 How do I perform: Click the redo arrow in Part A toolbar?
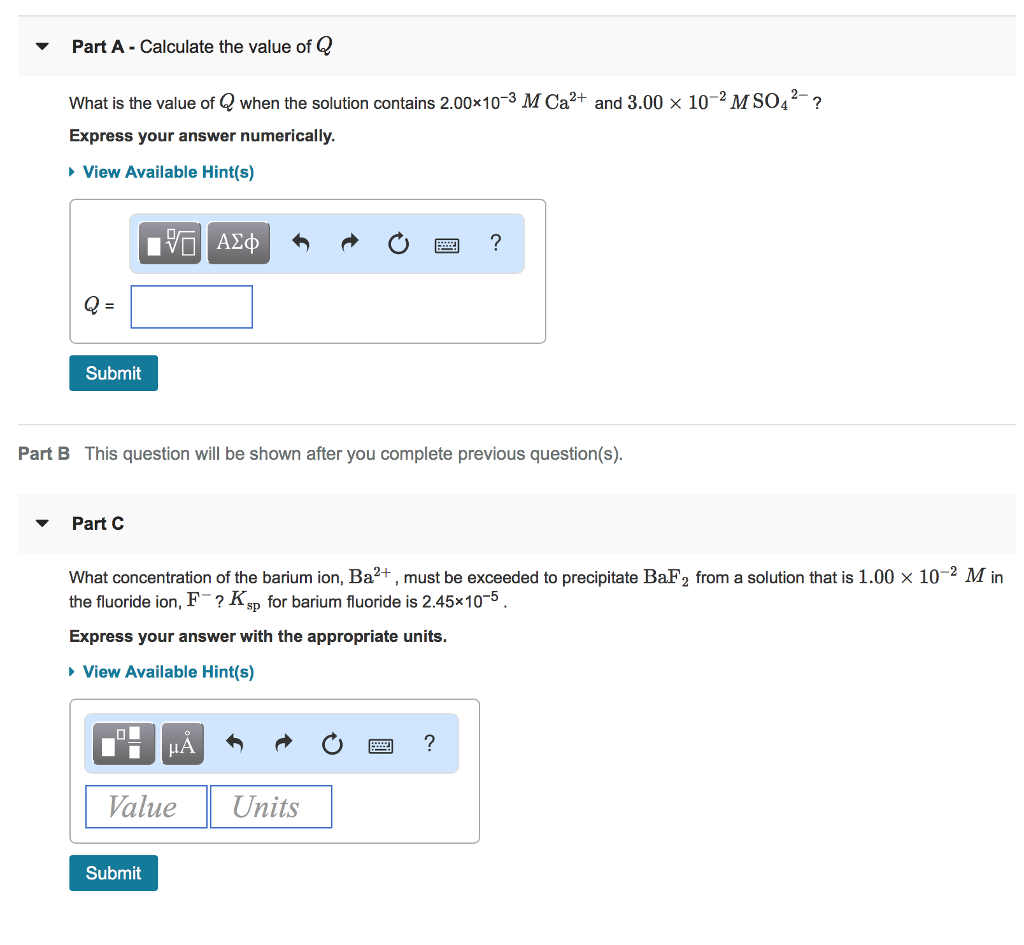[x=349, y=243]
